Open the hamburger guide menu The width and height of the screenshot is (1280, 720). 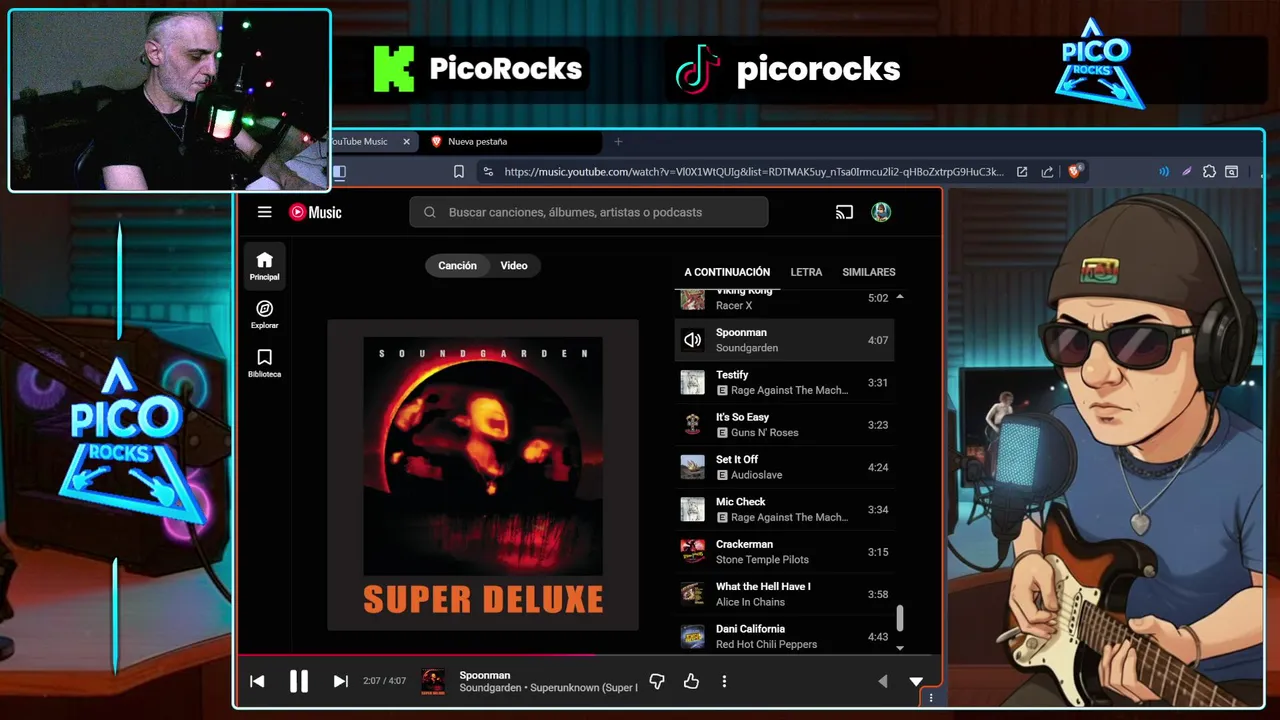point(264,212)
